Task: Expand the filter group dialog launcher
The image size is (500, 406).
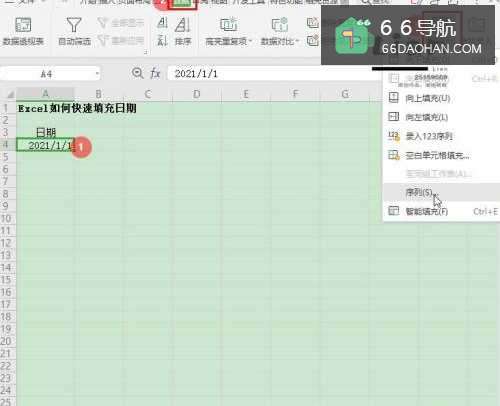Action: 146,52
